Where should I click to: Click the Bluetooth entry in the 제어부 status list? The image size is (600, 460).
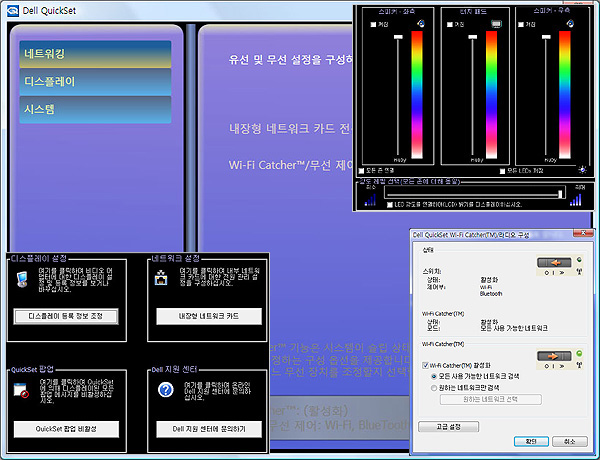point(491,294)
